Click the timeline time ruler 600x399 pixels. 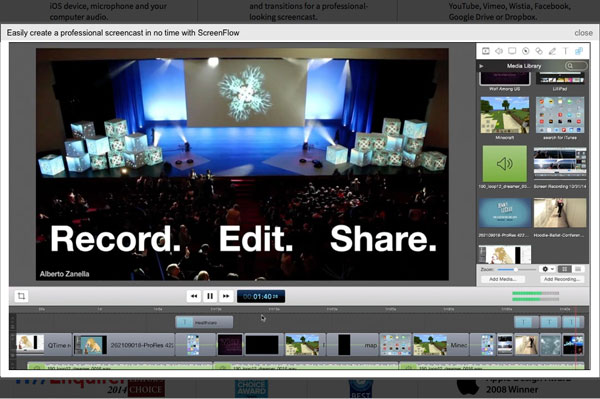point(298,309)
